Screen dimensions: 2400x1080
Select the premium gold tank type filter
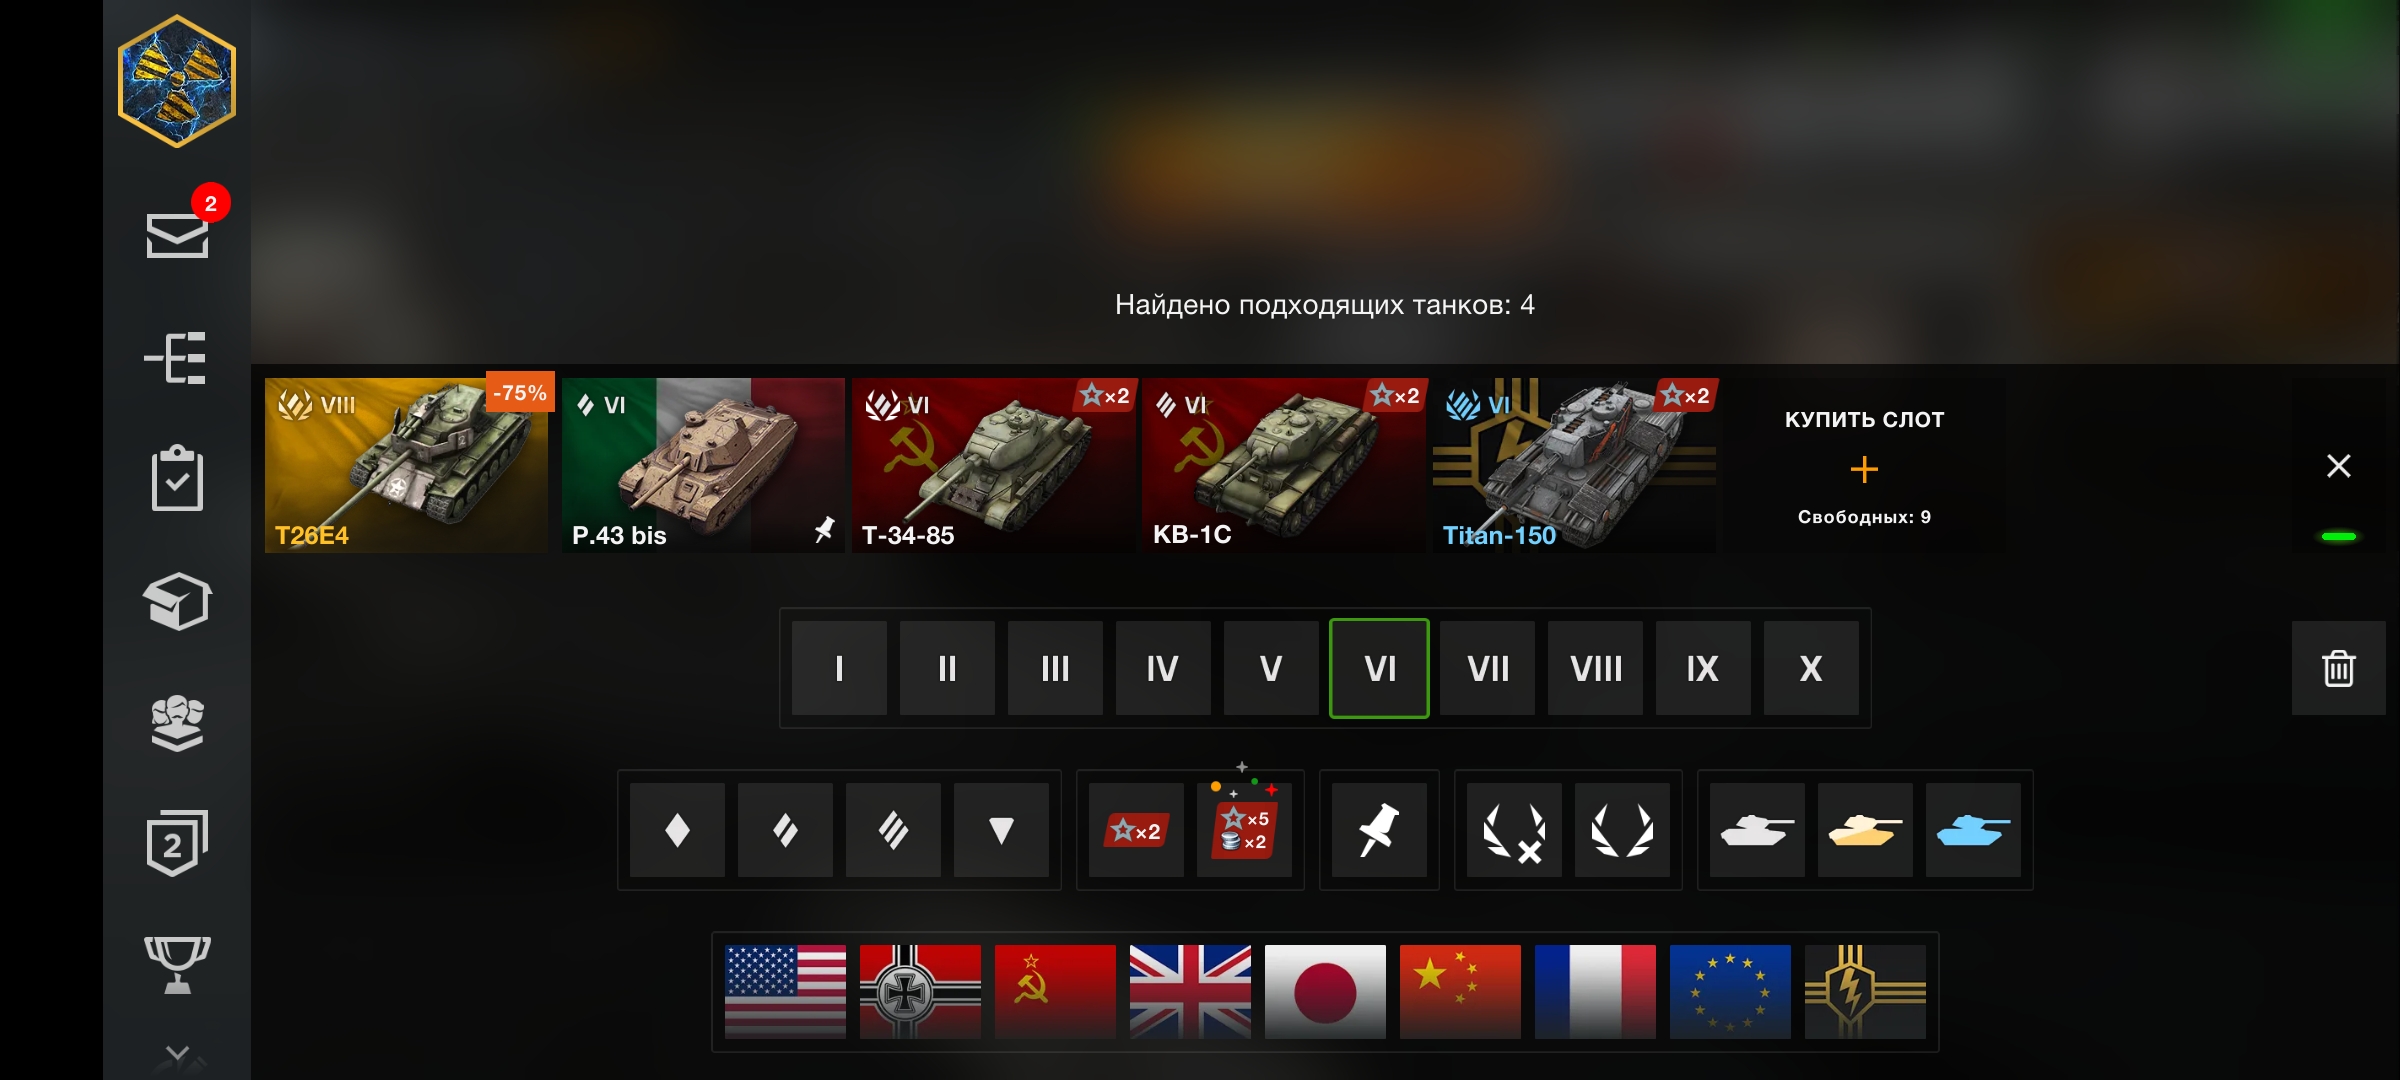coord(1865,830)
